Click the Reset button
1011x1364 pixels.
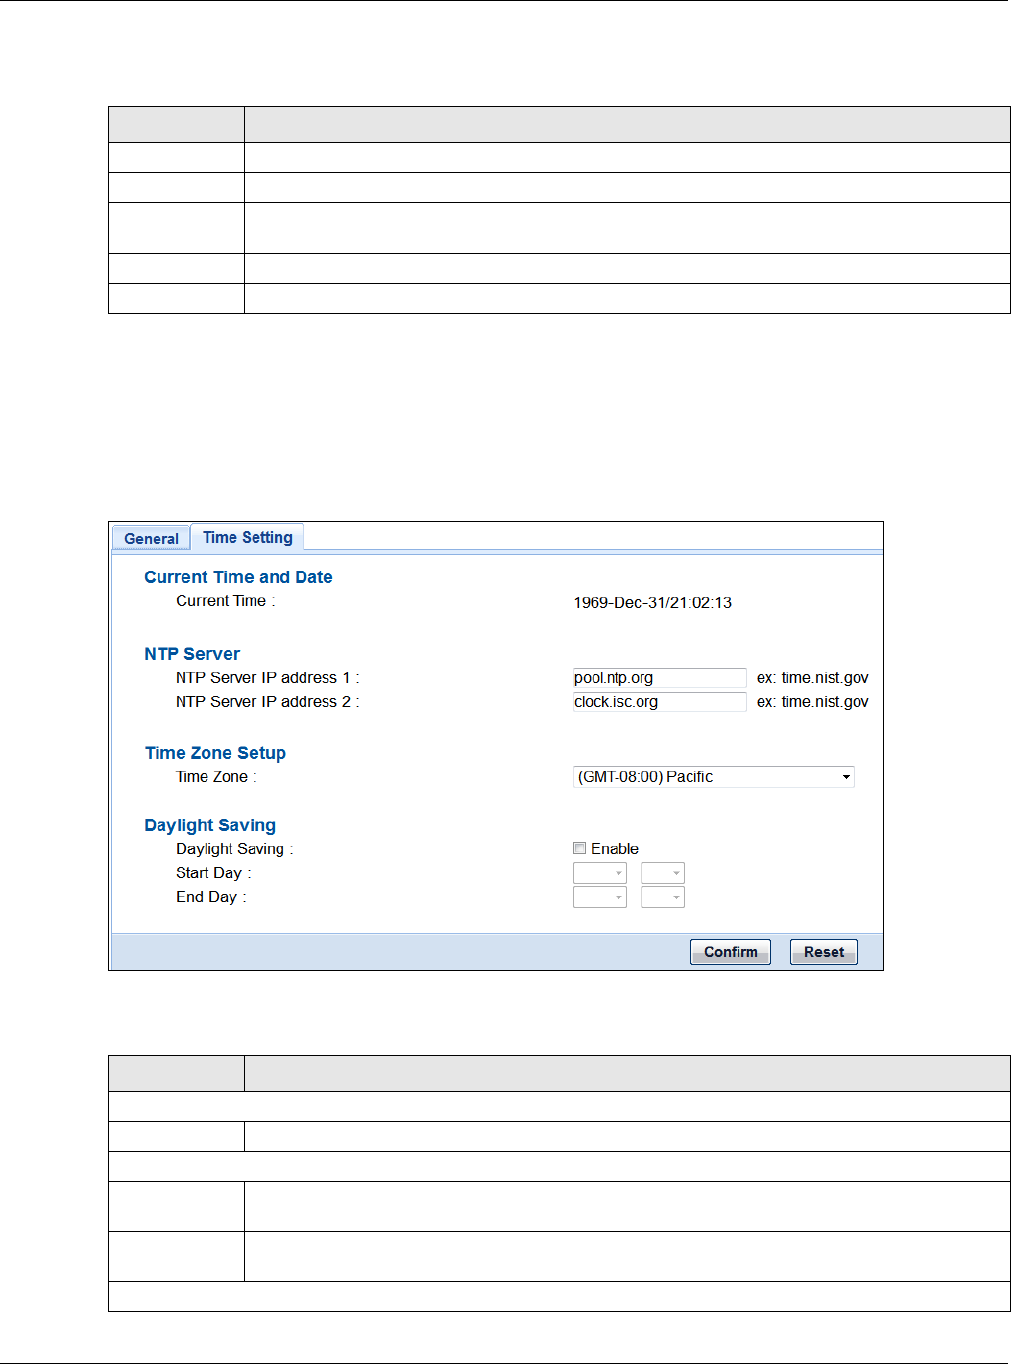(x=824, y=952)
